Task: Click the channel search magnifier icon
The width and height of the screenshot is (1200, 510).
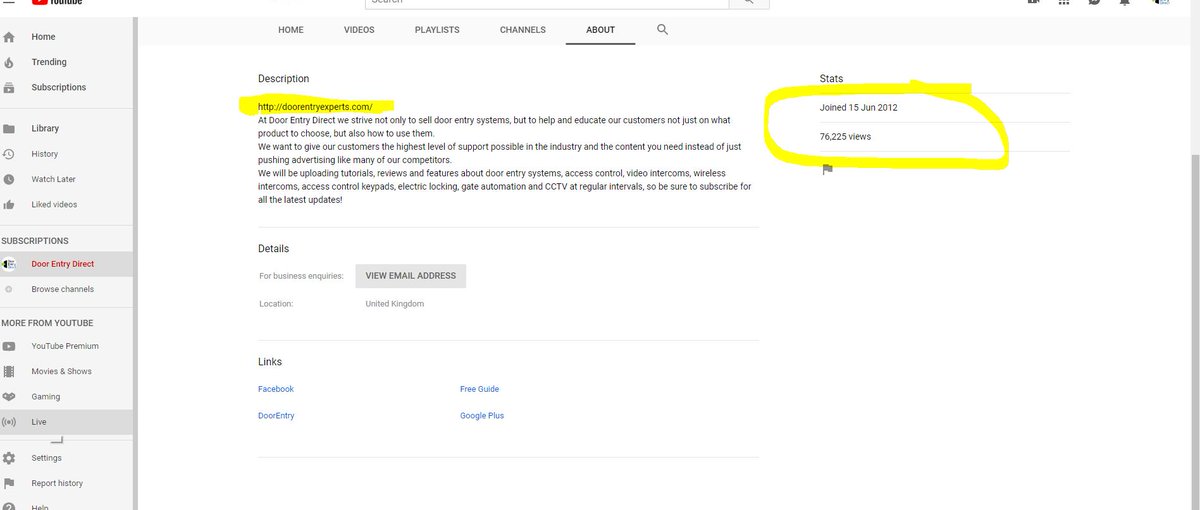Action: click(662, 30)
